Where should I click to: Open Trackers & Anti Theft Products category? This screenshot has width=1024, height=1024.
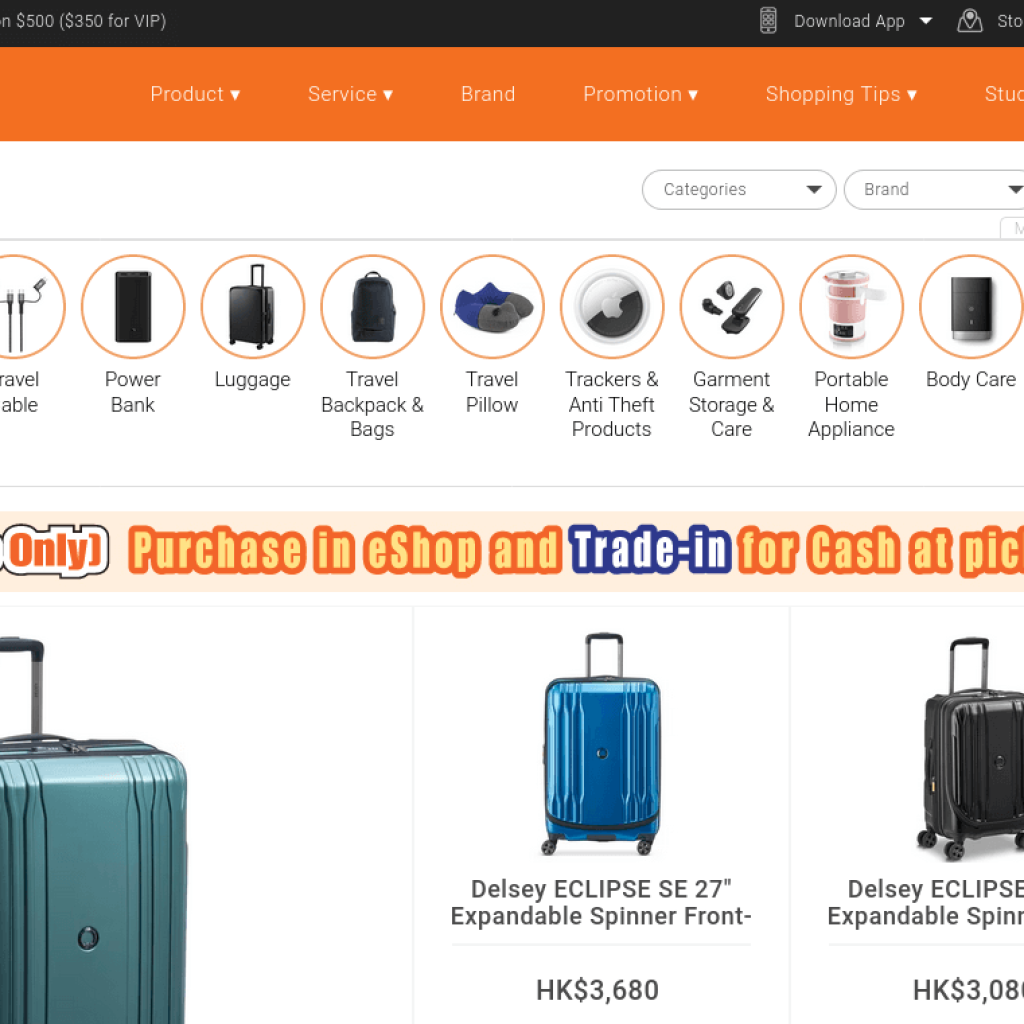(612, 307)
